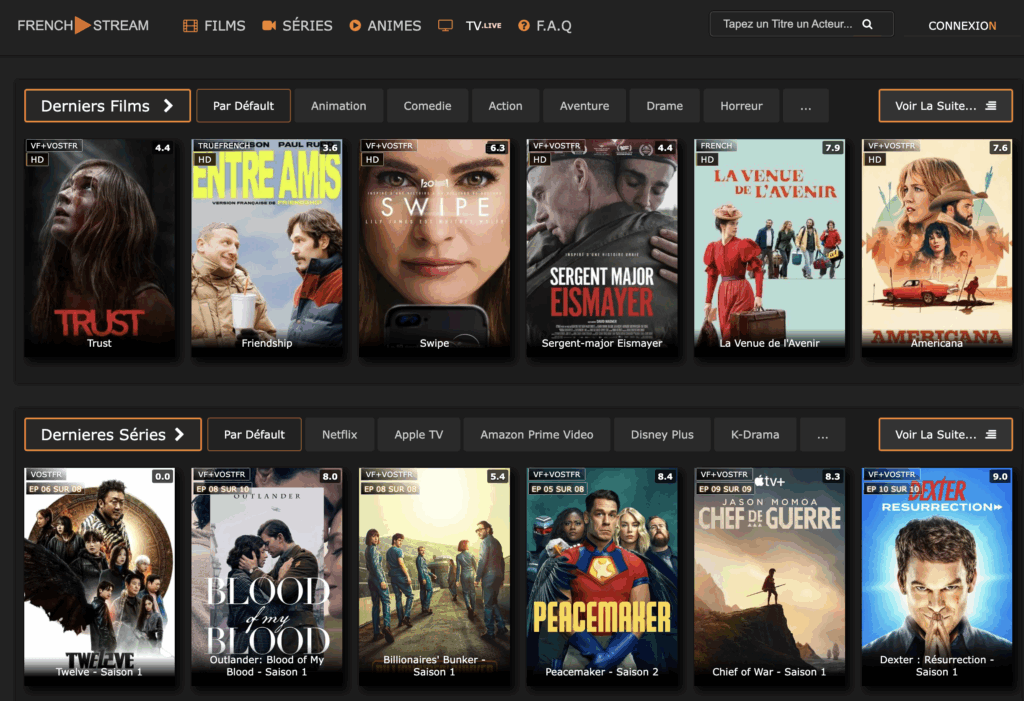Expand Dernieres Séries chevron arrow

coord(180,435)
